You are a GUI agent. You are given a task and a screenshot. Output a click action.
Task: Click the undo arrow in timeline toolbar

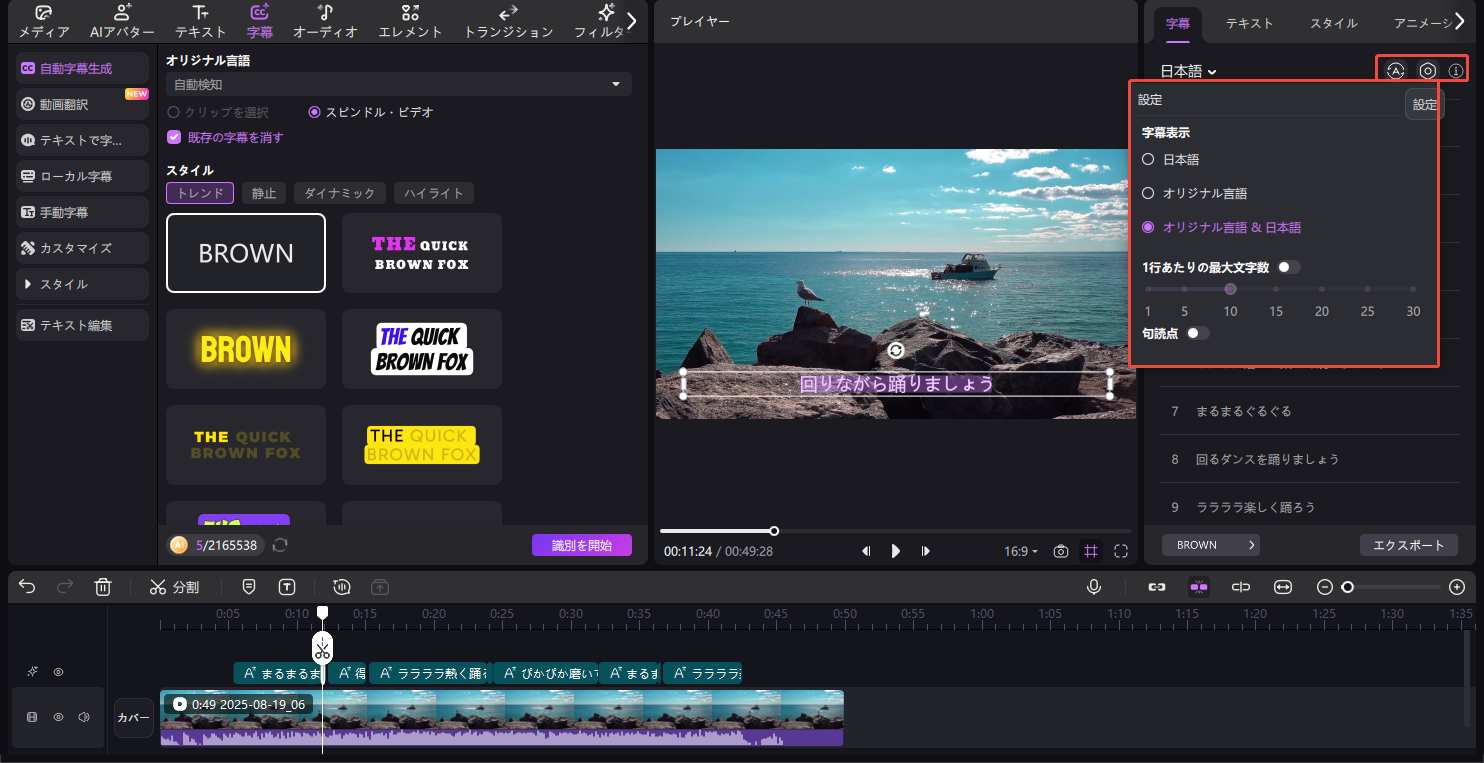(x=27, y=587)
